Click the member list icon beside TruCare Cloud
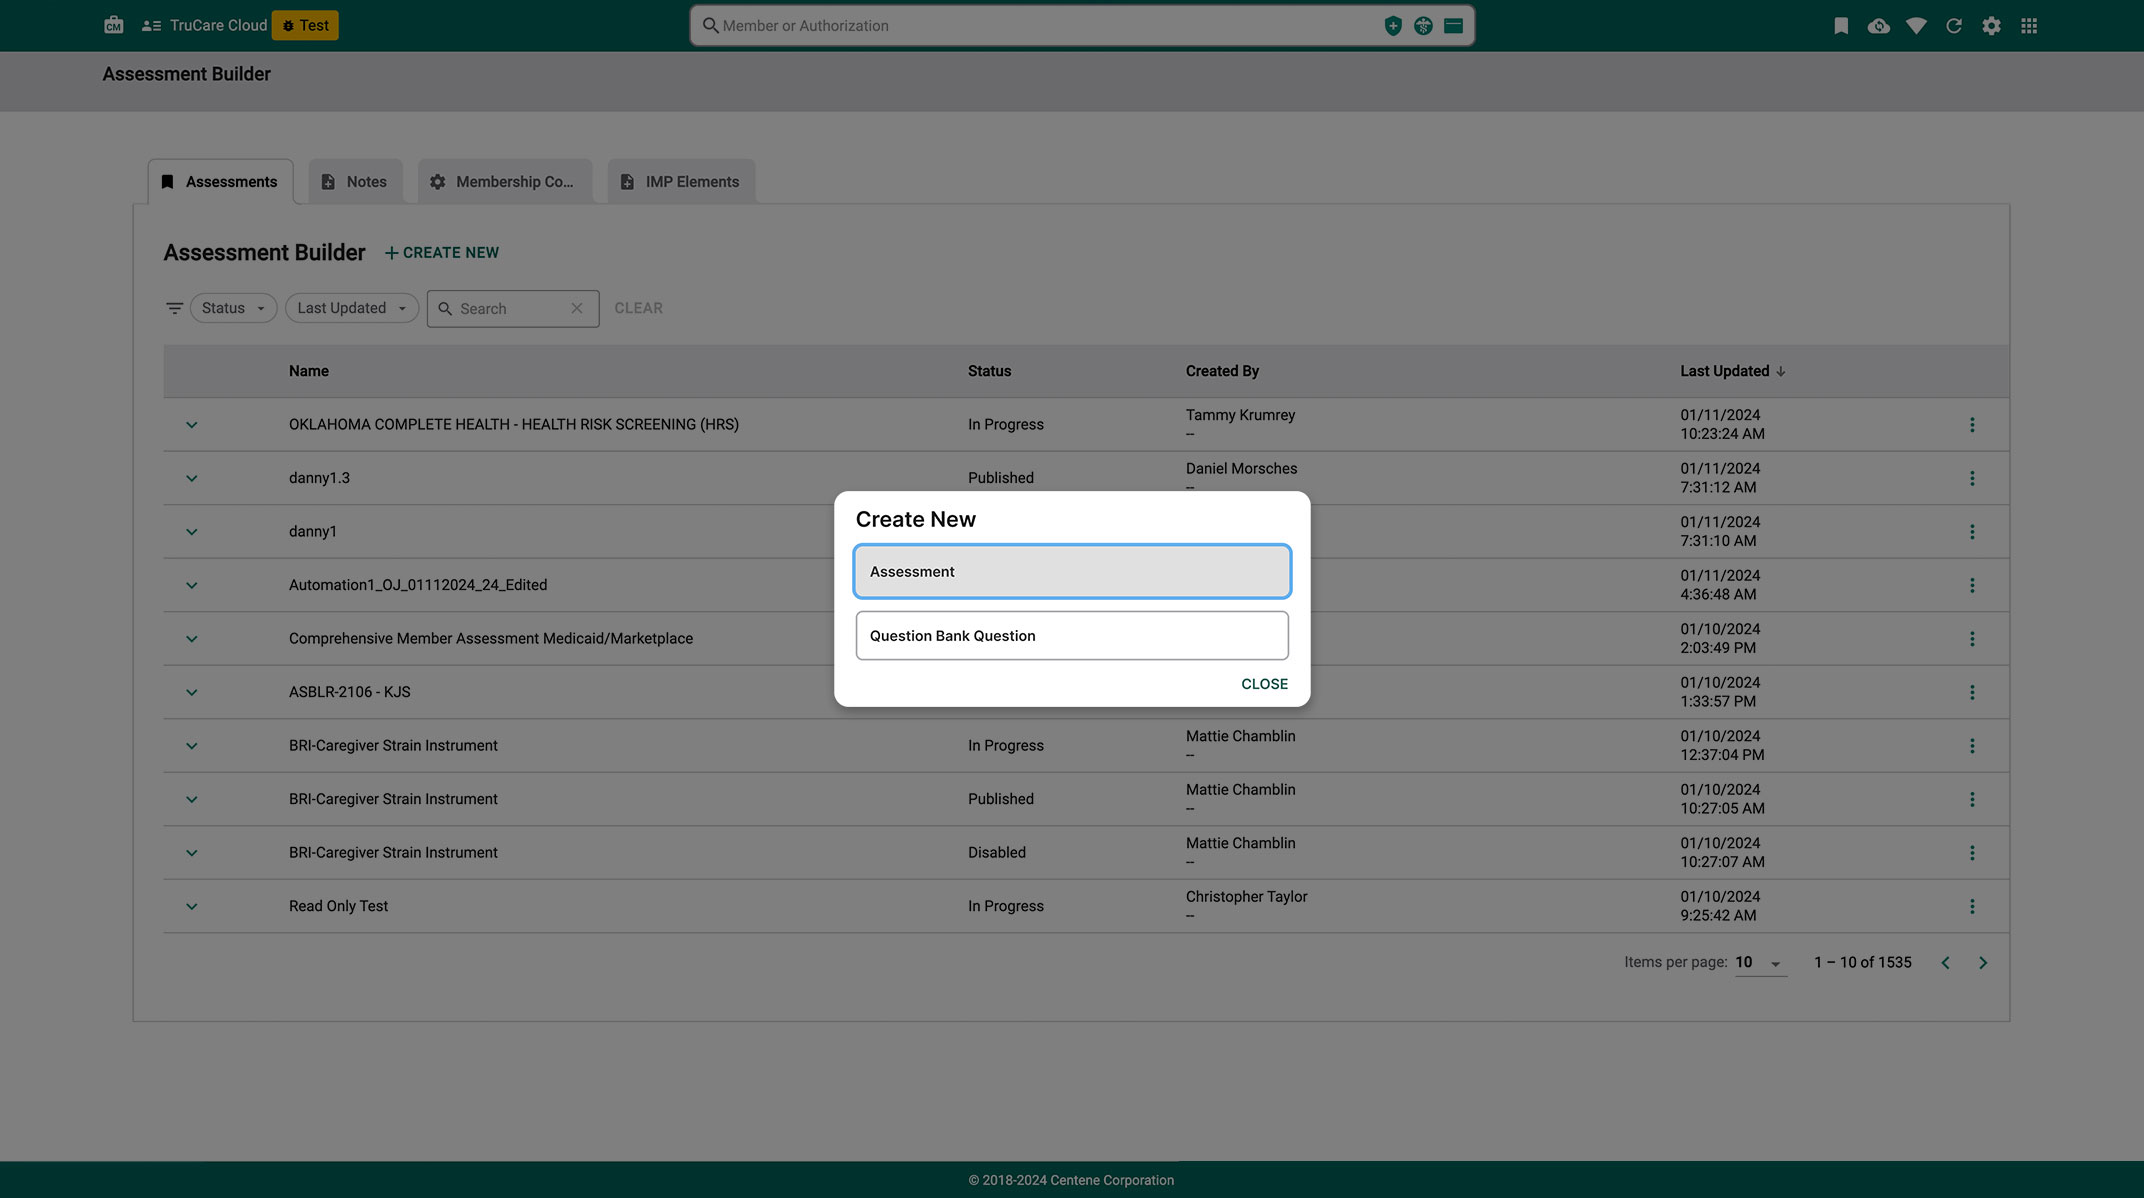2144x1198 pixels. click(152, 26)
